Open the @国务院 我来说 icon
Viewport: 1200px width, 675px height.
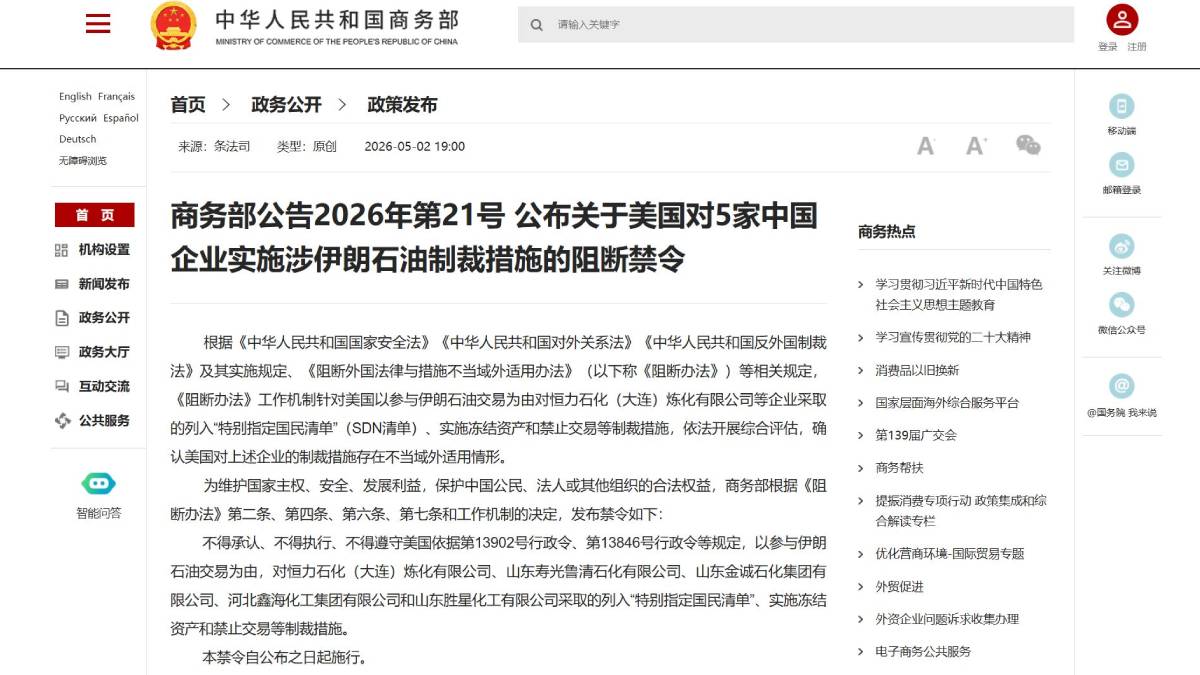(x=1122, y=386)
